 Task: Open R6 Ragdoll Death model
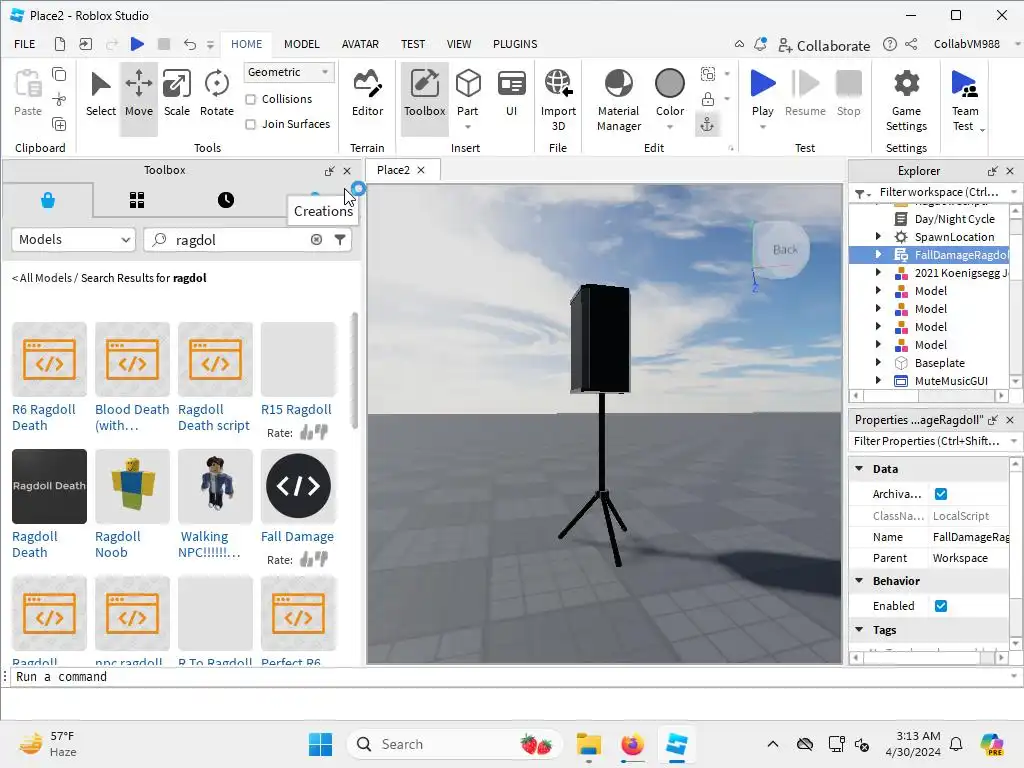49,359
